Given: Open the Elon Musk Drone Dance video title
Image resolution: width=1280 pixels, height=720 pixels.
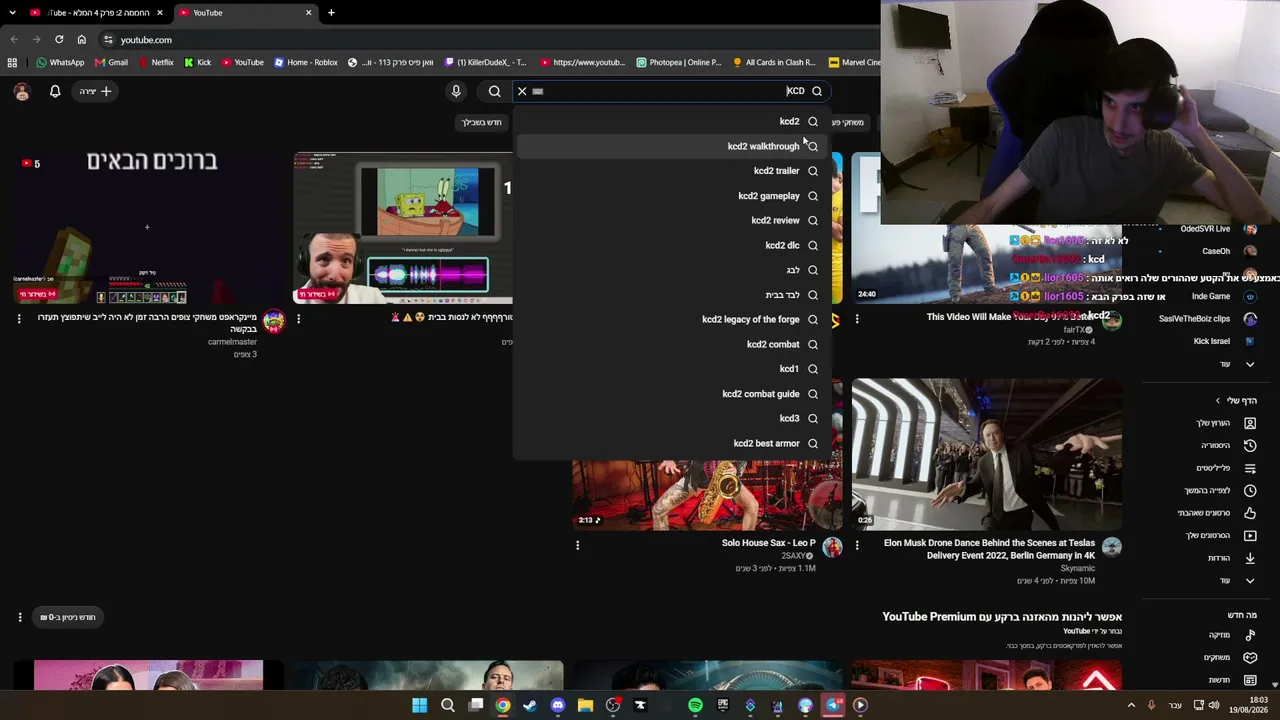Looking at the screenshot, I should 989,549.
